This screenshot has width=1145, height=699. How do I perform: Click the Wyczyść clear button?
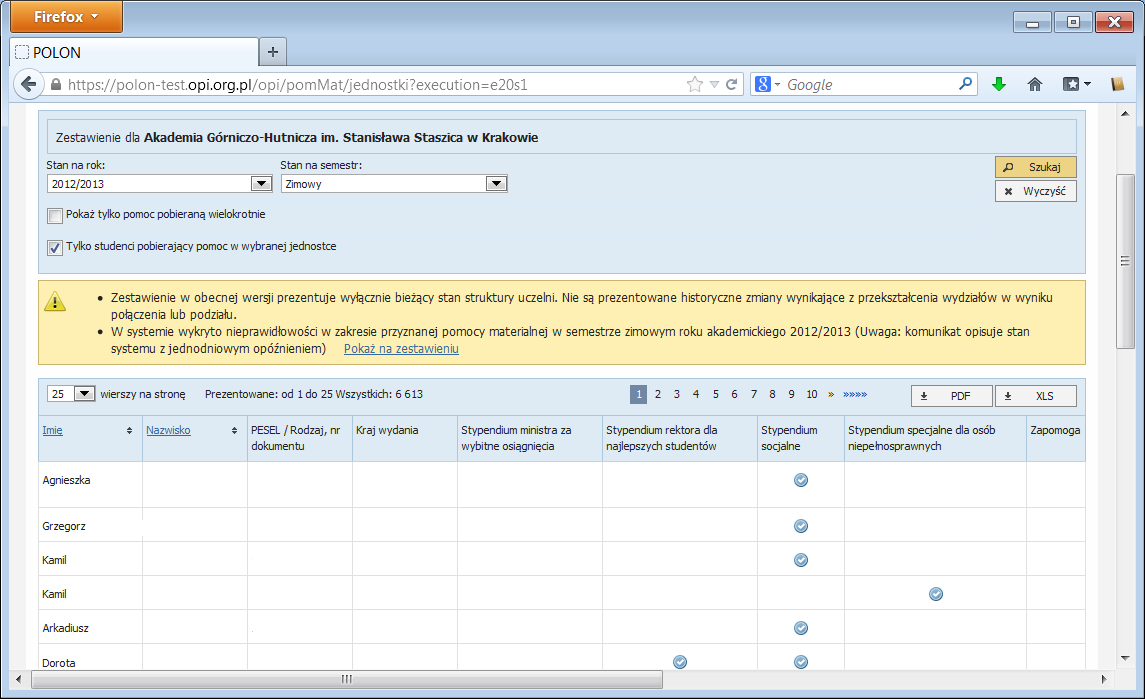click(x=1035, y=191)
